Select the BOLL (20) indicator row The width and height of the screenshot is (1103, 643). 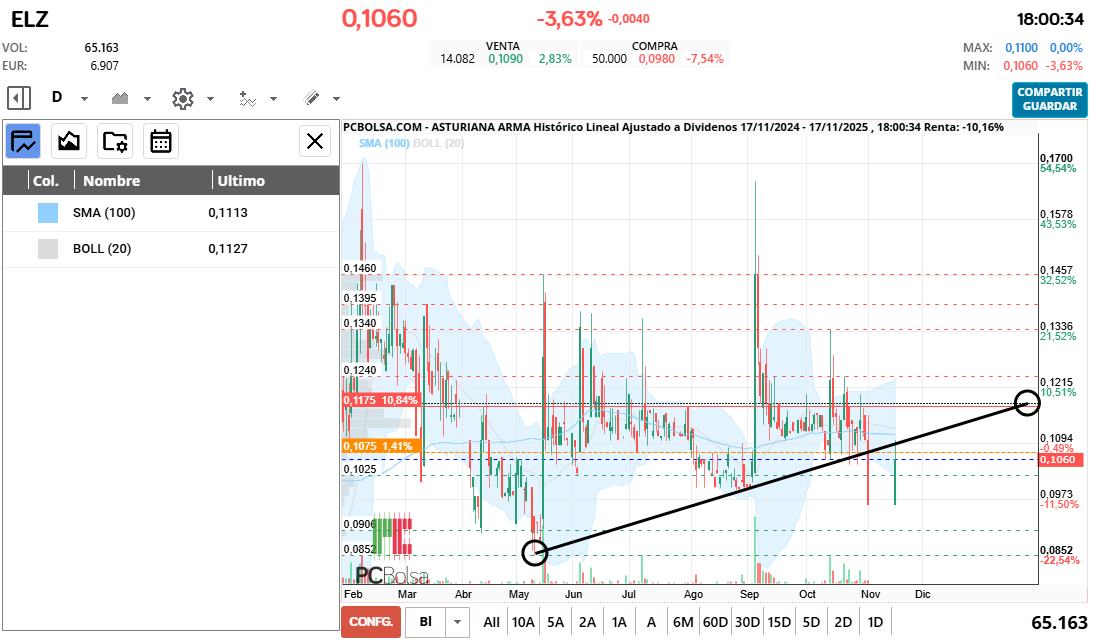coord(171,248)
